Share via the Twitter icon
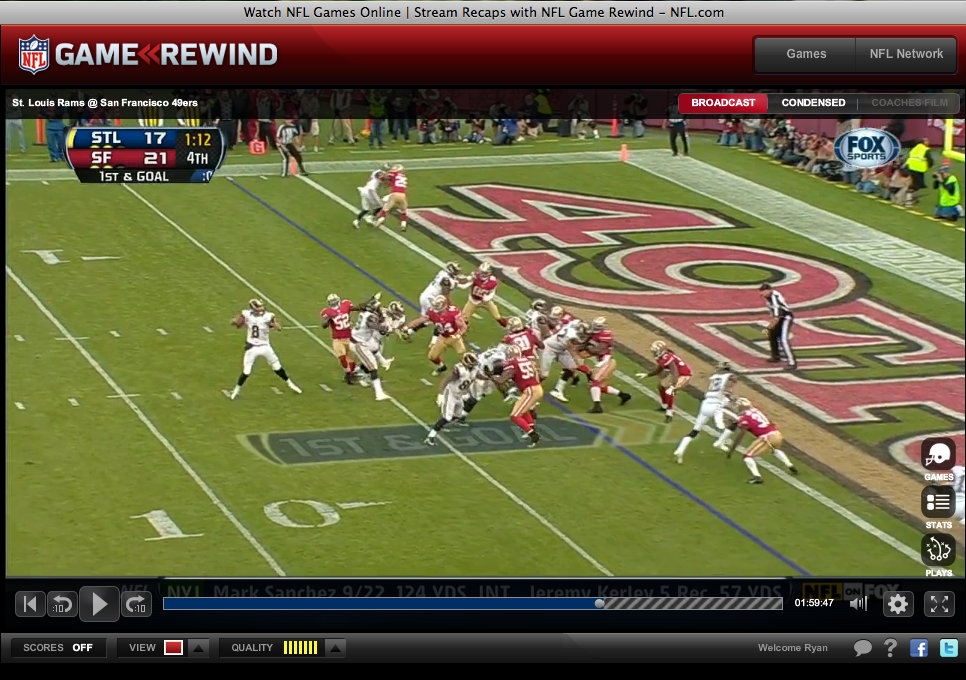 pyautogui.click(x=949, y=648)
